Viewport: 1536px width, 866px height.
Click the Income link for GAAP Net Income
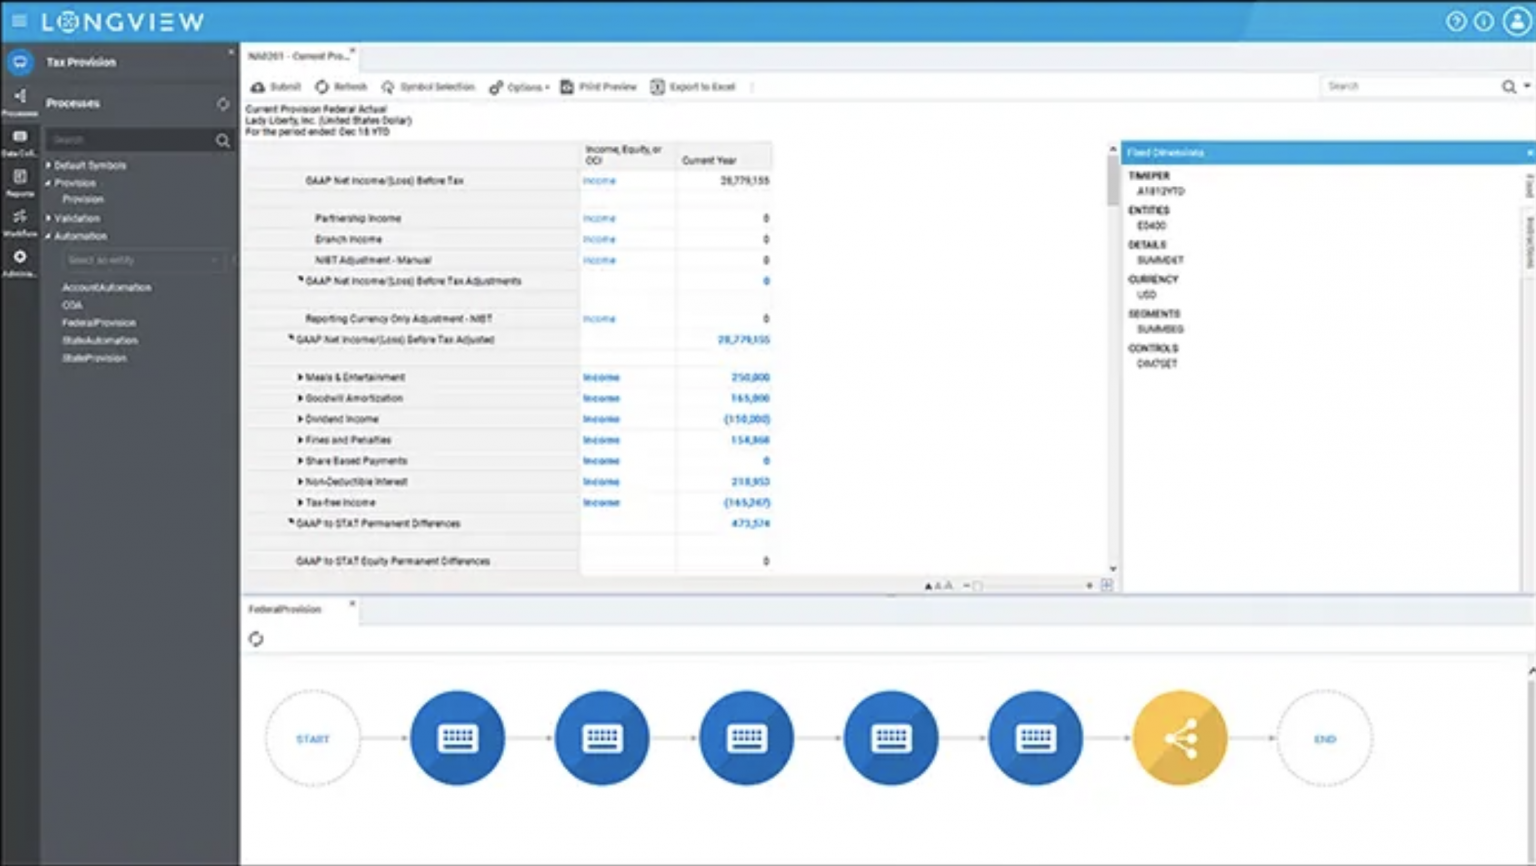pos(598,181)
